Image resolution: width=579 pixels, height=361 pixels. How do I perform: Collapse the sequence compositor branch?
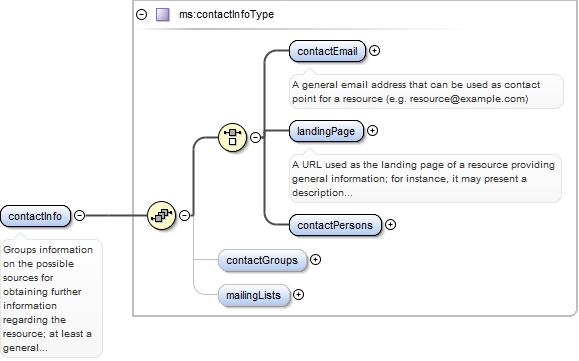pyautogui.click(x=184, y=215)
